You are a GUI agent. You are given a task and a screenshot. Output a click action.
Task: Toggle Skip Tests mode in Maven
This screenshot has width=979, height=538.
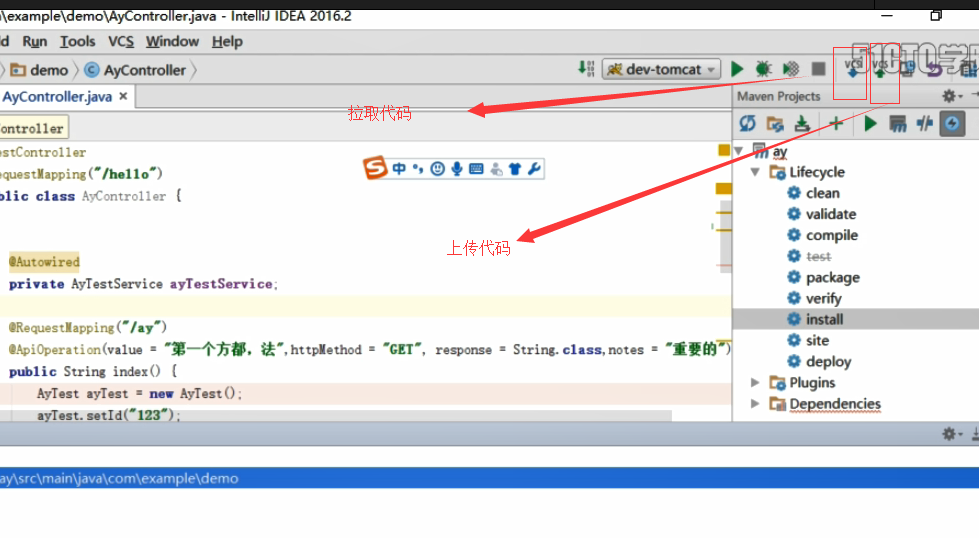pyautogui.click(x=952, y=124)
